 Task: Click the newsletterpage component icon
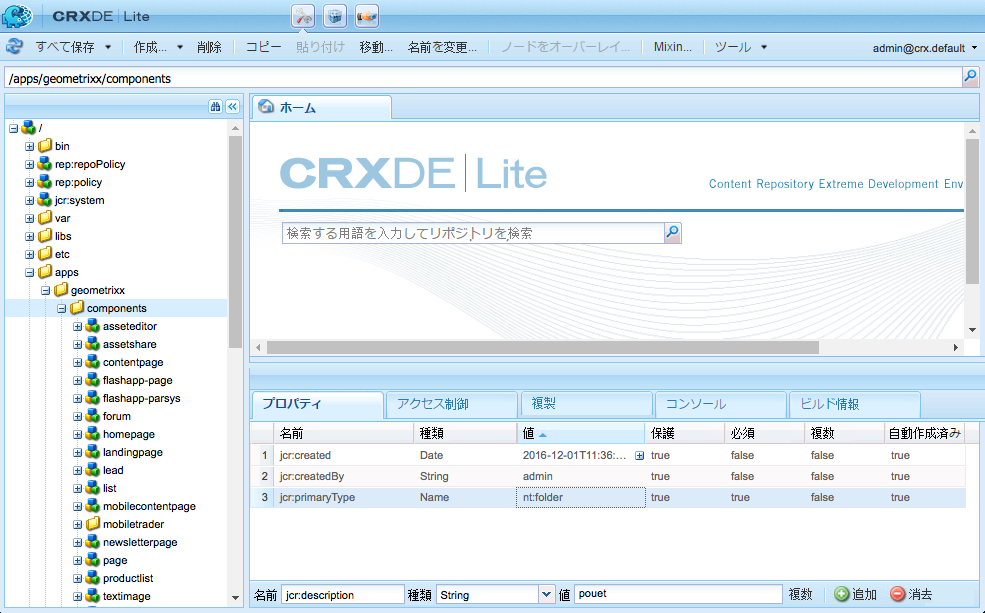[93, 542]
